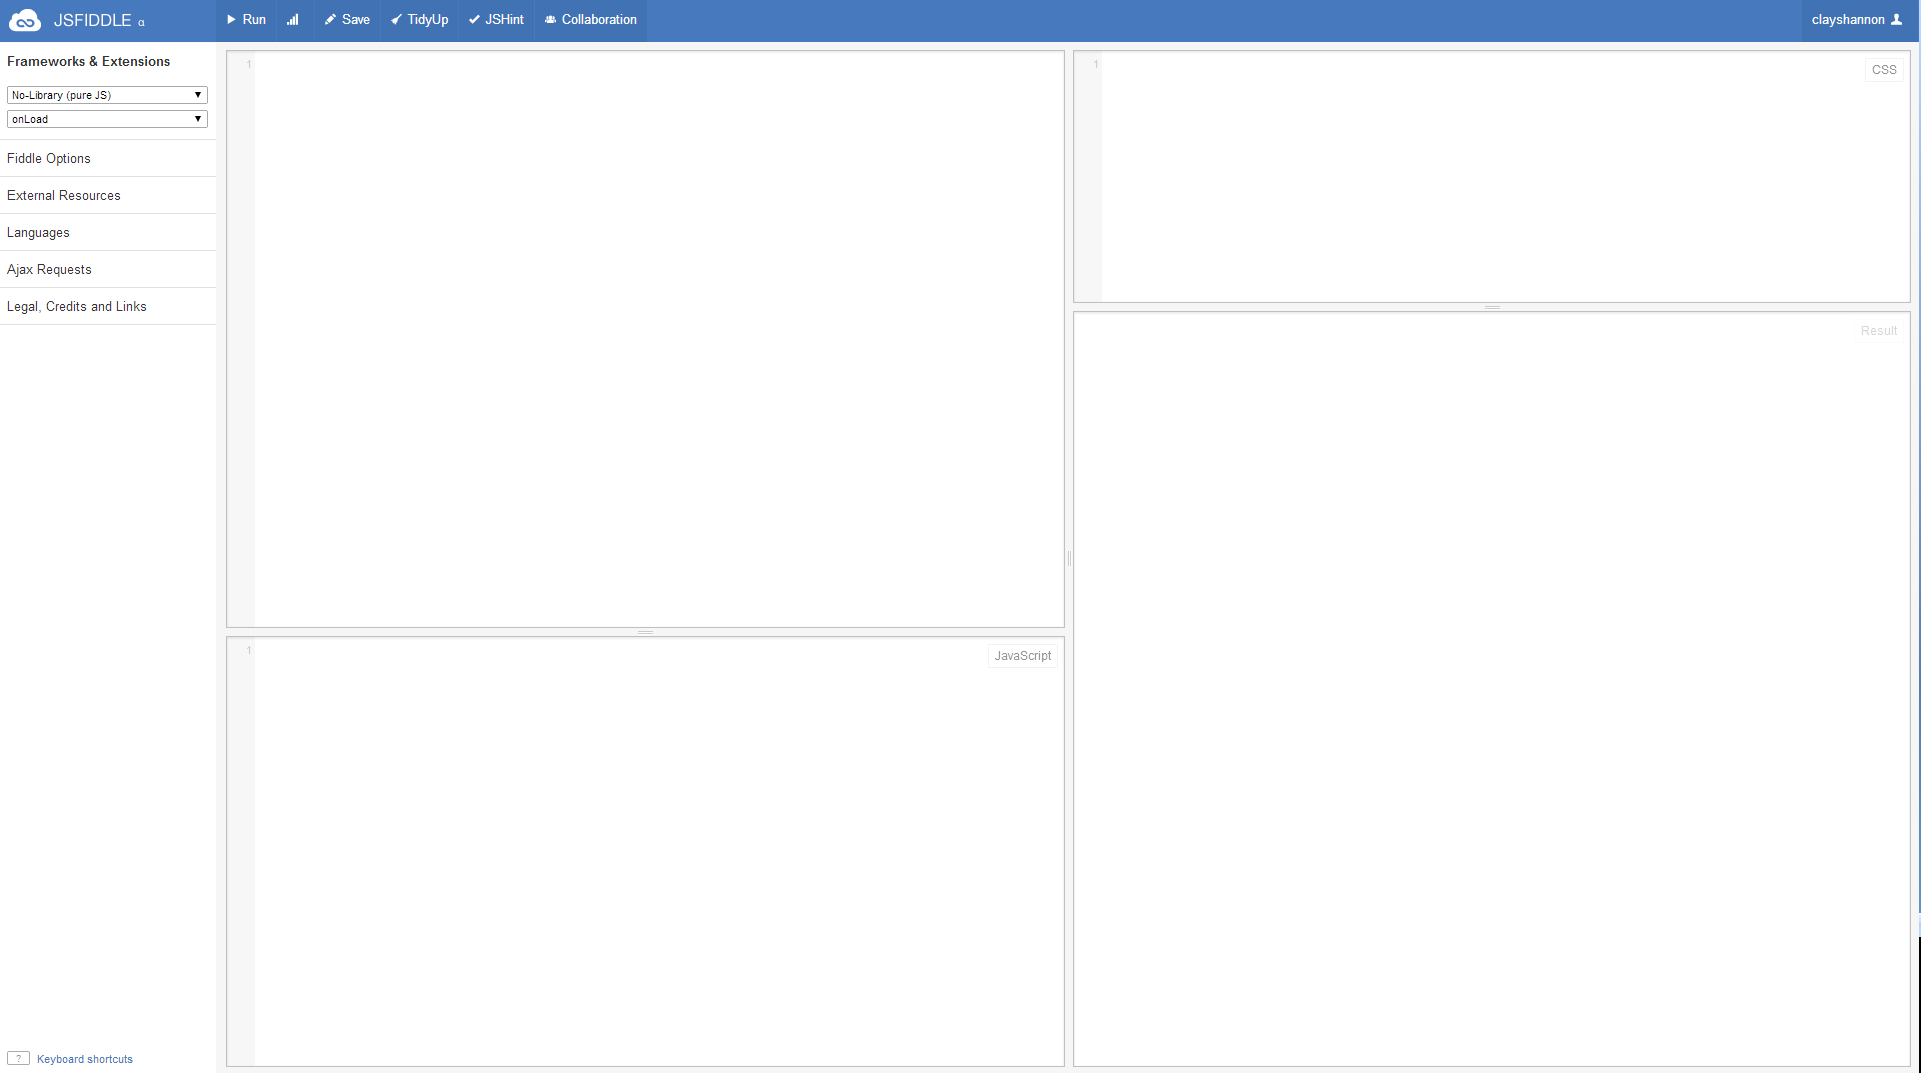Click the Frameworks & Extensions heading
Viewport: 1921px width, 1073px height.
point(89,61)
